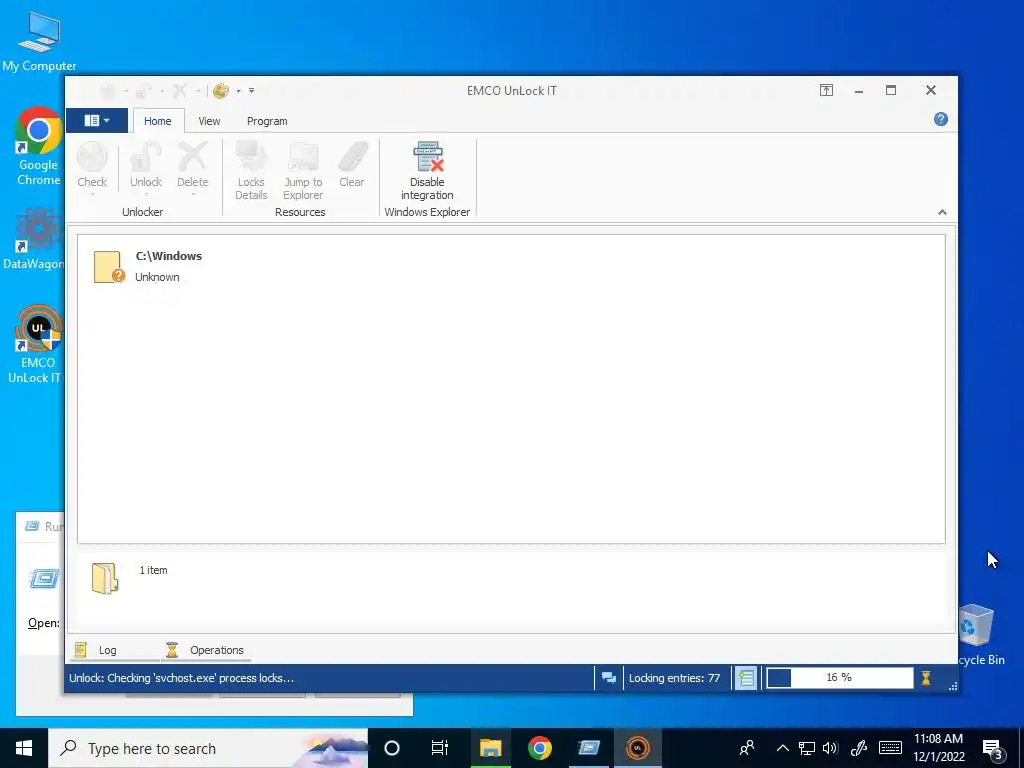Click the blue Help question mark icon

click(x=940, y=119)
